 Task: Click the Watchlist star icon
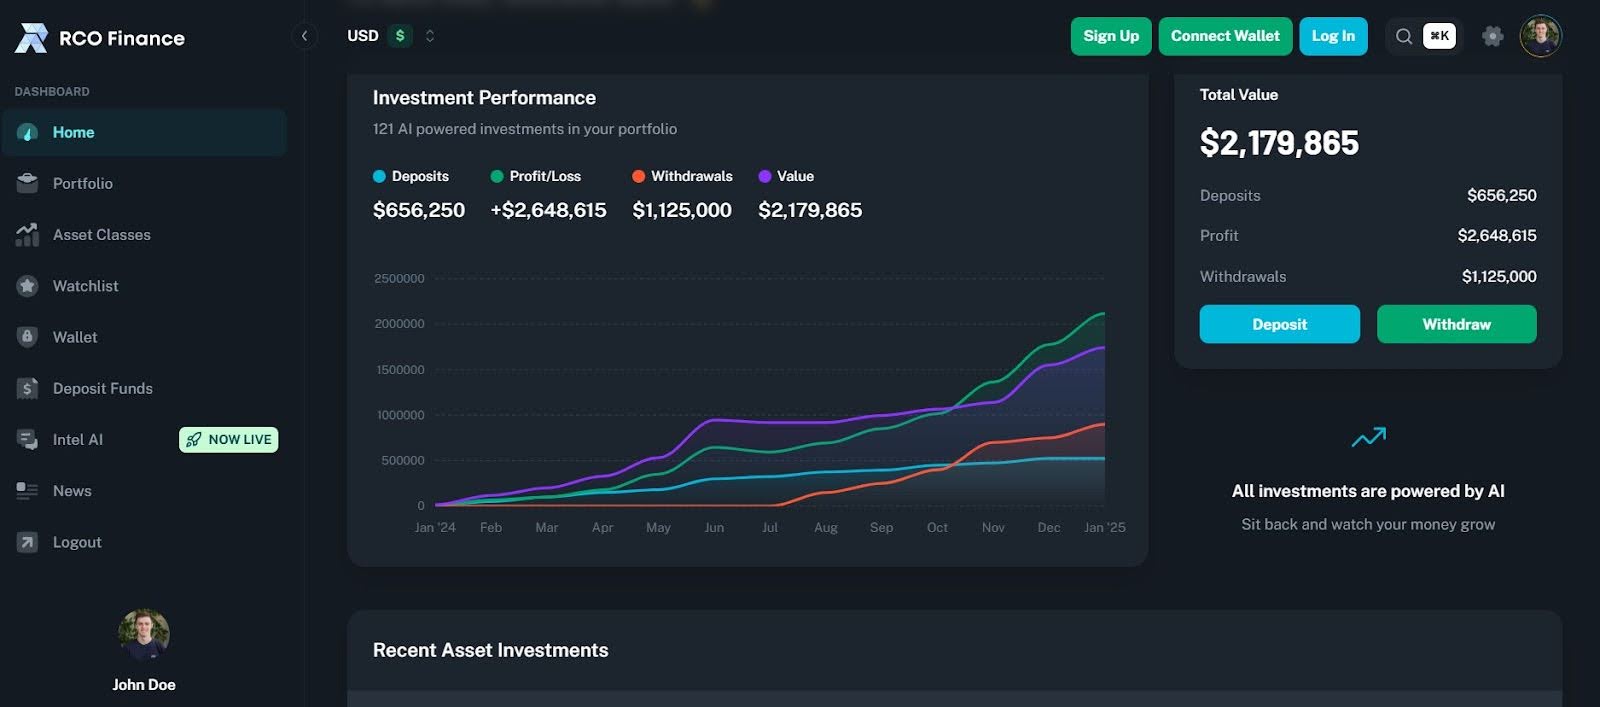click(x=27, y=286)
